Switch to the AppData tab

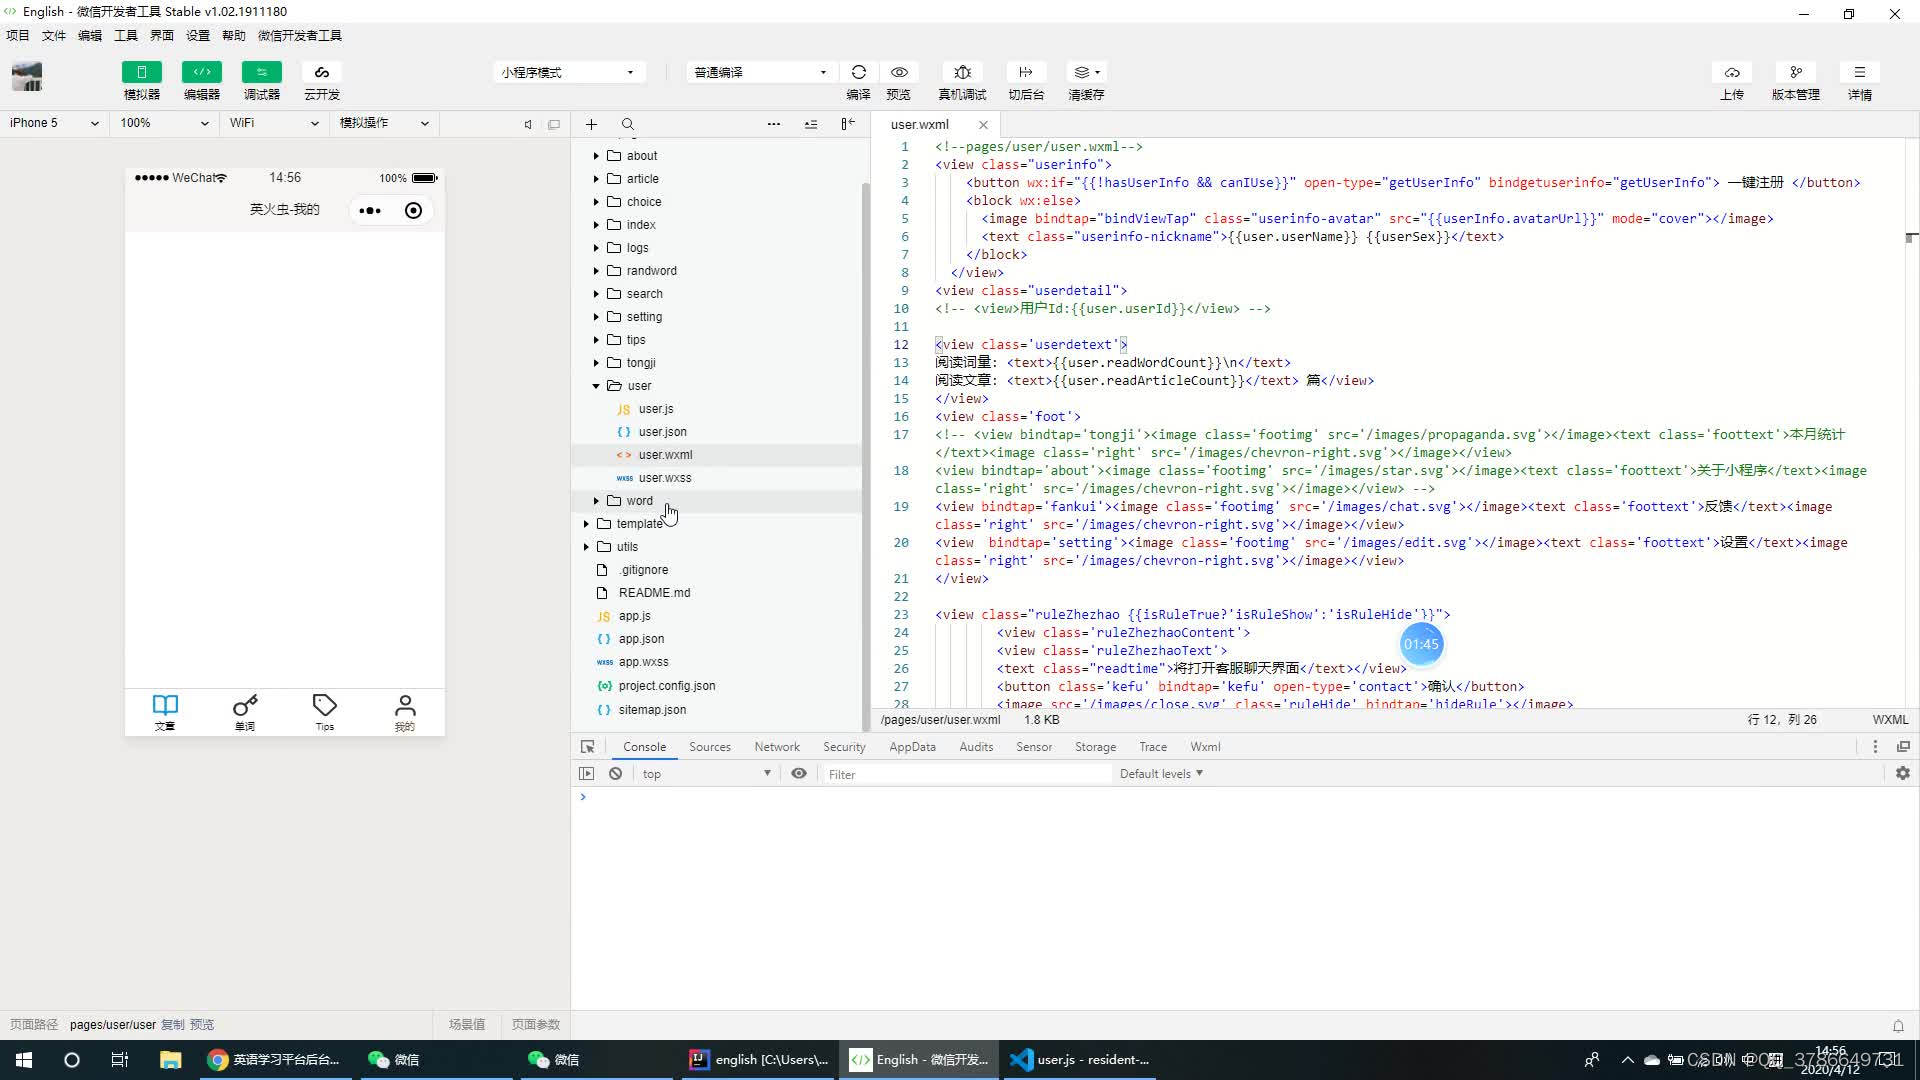(x=912, y=747)
